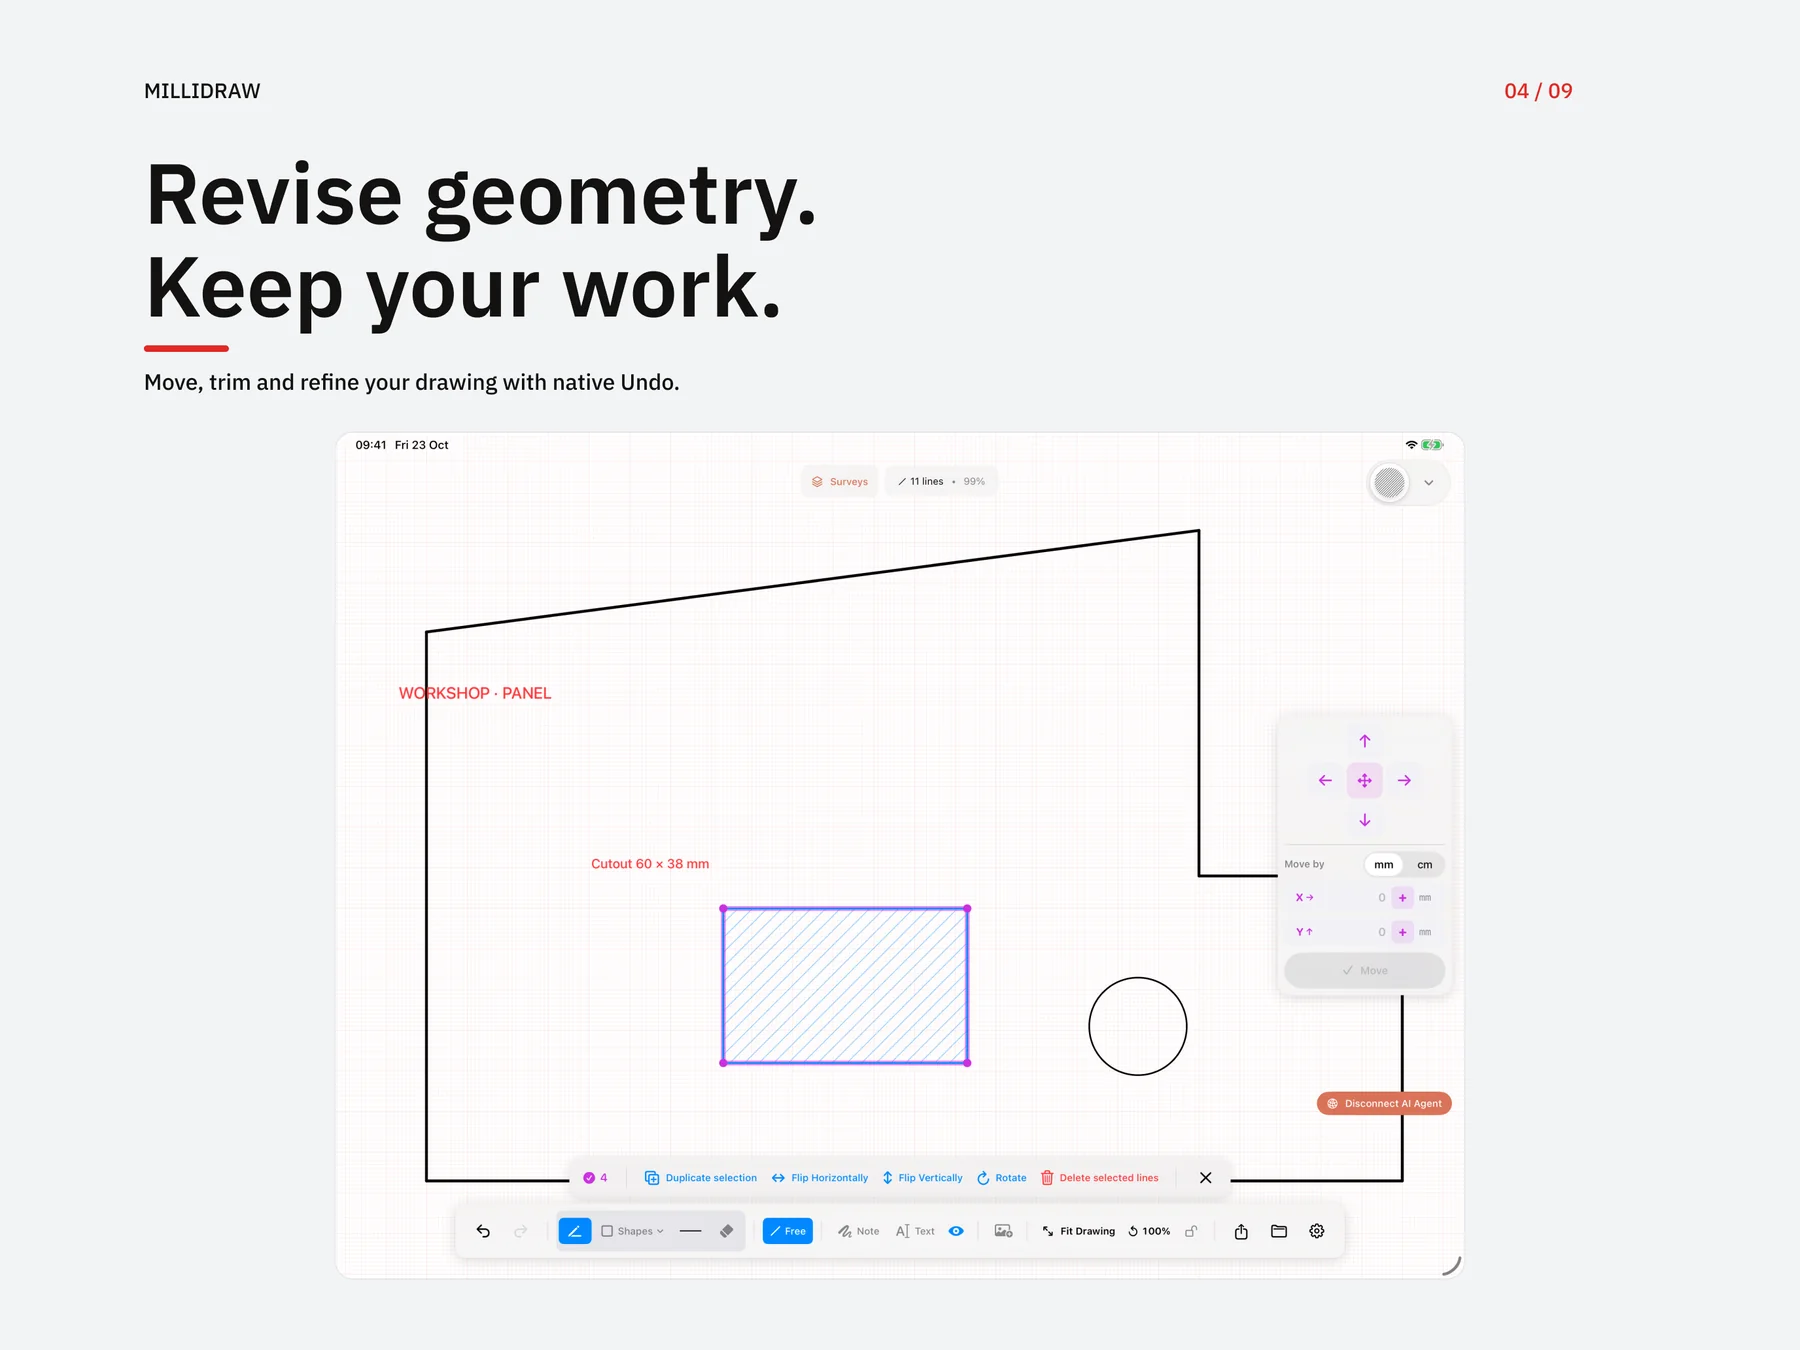This screenshot has height=1350, width=1800.
Task: Share or export the drawing
Action: (1241, 1231)
